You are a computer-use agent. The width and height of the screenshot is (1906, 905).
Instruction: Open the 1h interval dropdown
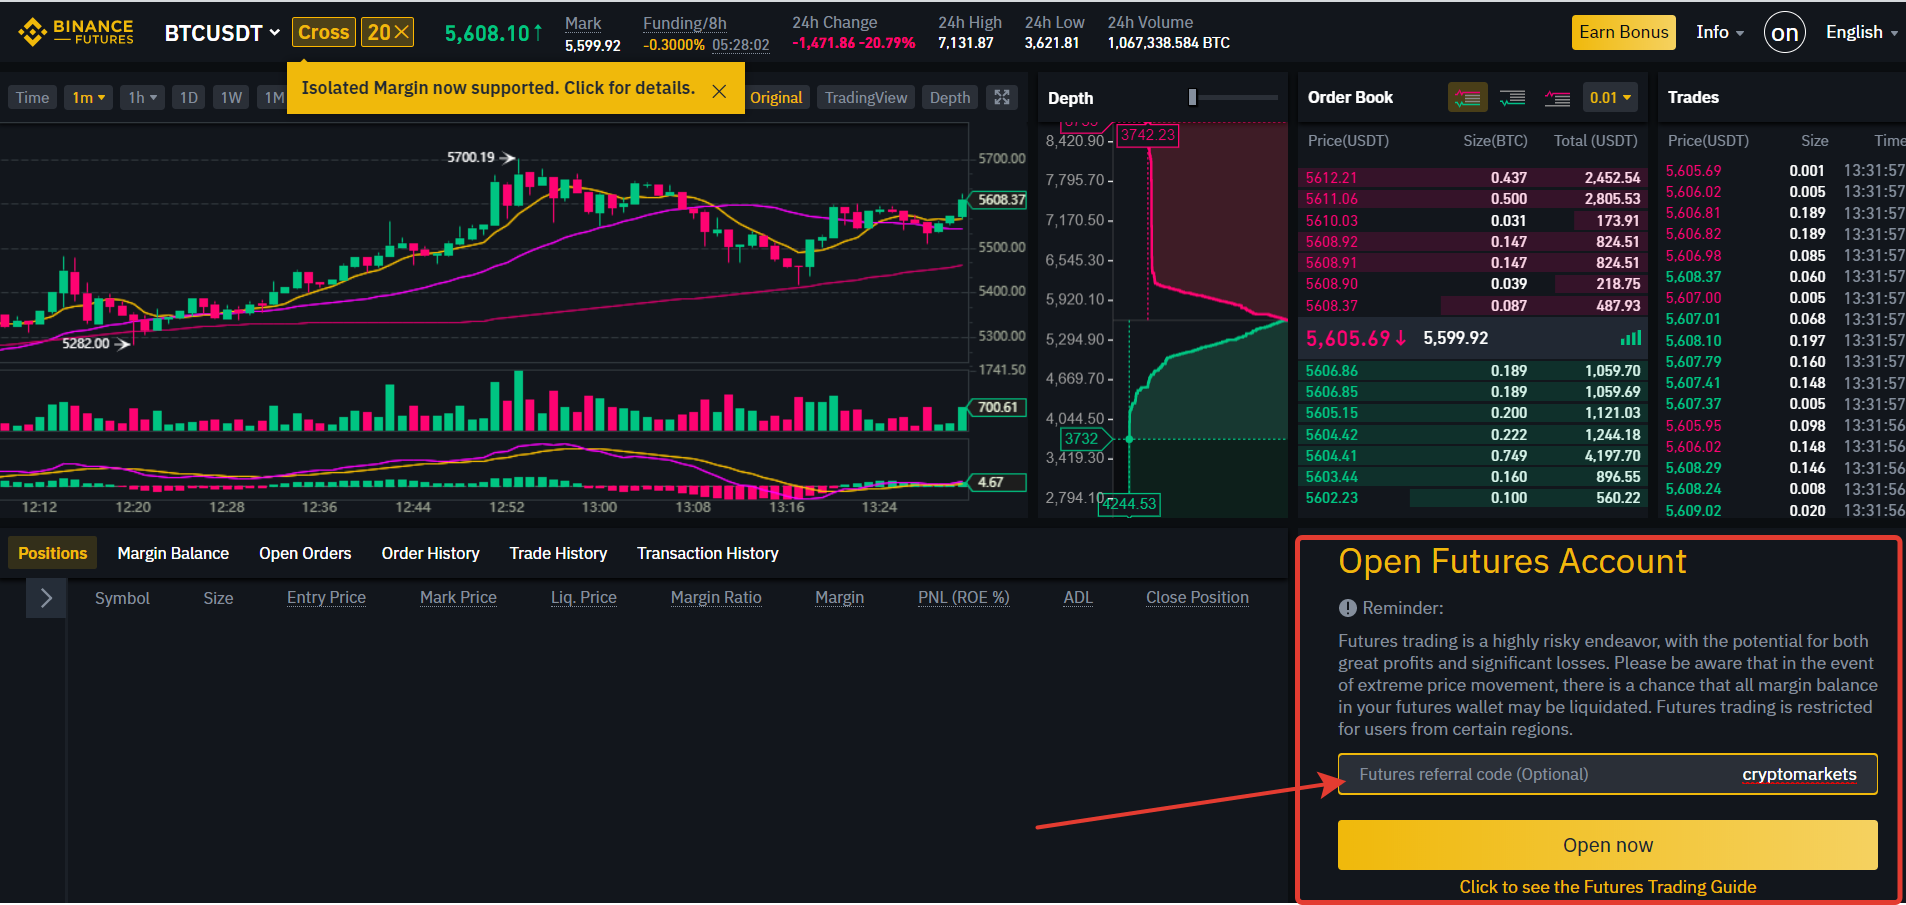pyautogui.click(x=142, y=97)
